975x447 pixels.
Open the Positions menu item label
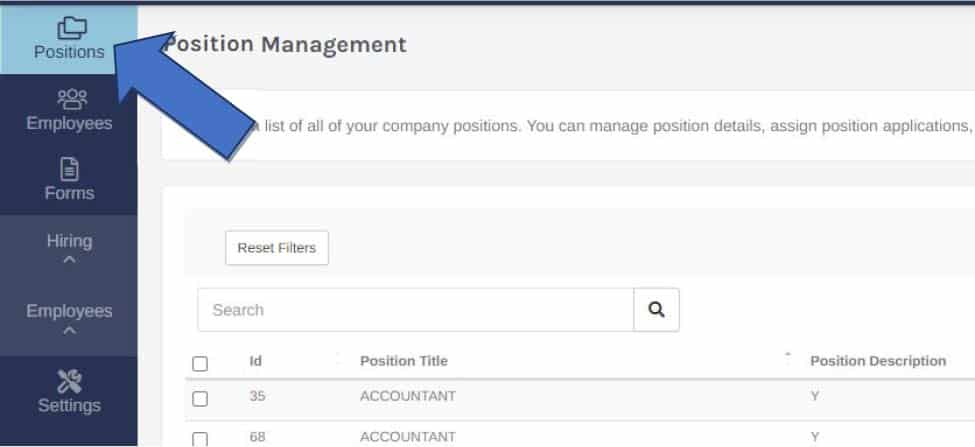click(x=69, y=52)
